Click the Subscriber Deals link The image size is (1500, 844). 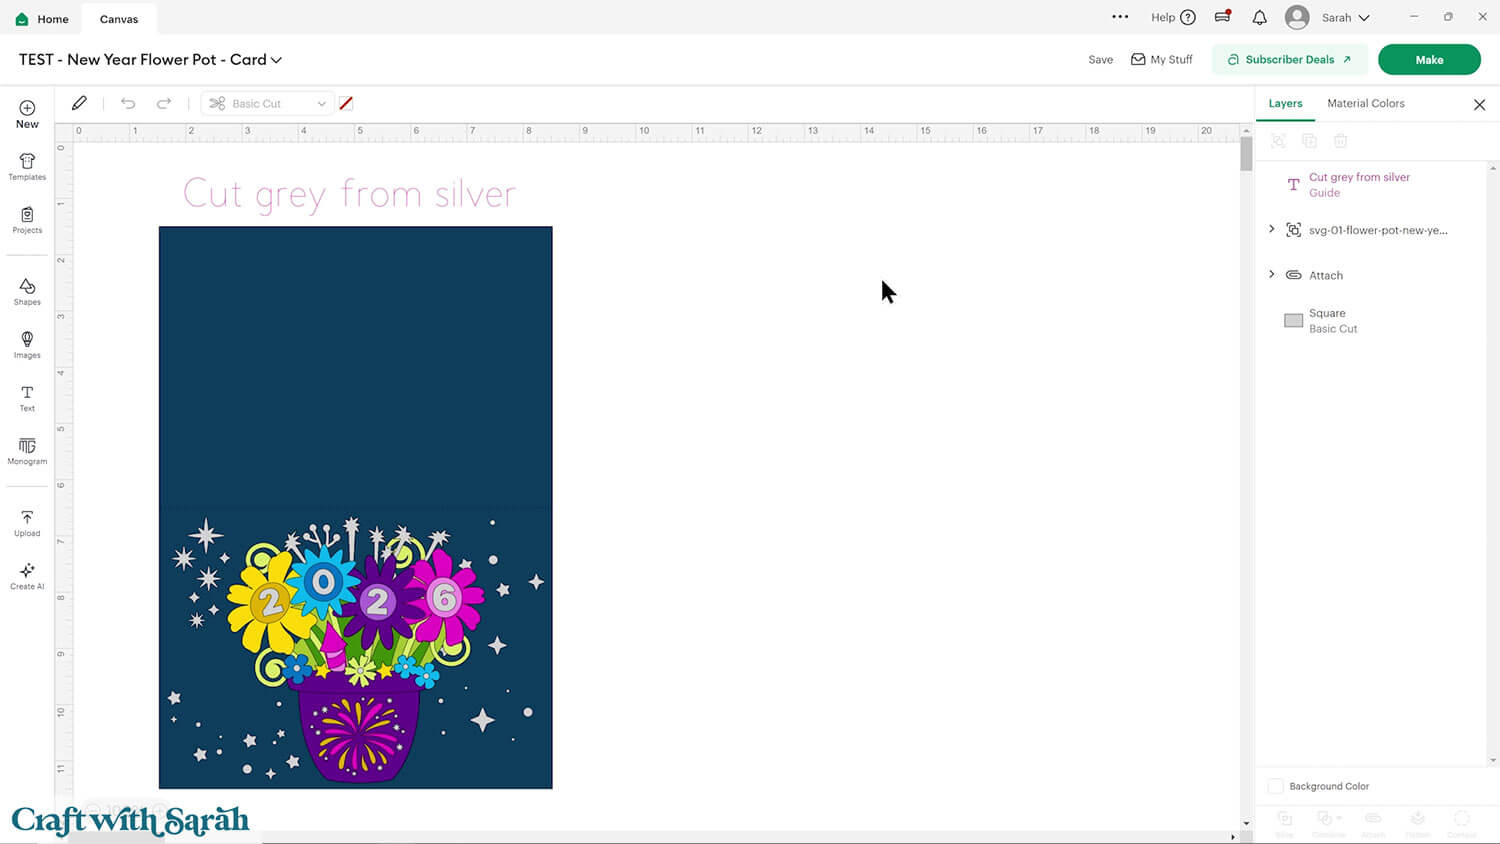click(x=1288, y=59)
